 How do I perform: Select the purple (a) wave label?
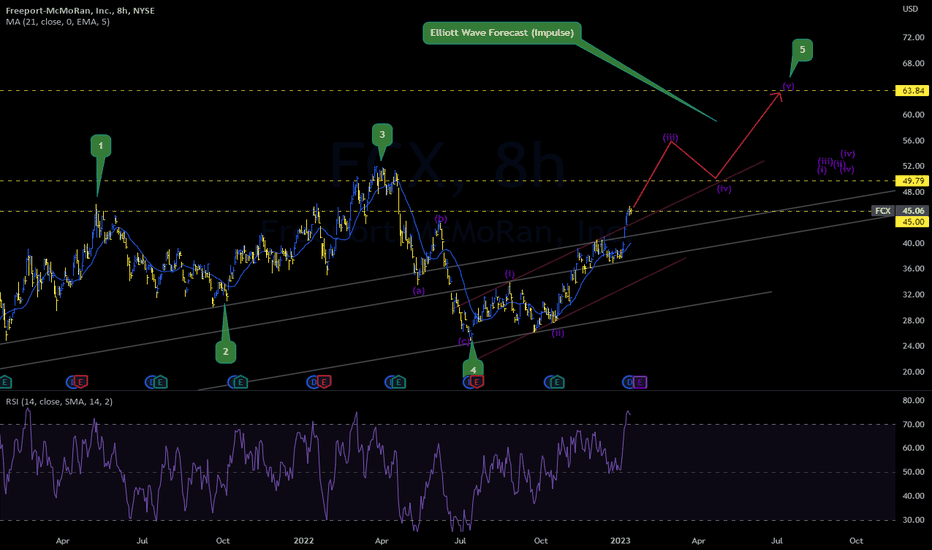tap(419, 291)
